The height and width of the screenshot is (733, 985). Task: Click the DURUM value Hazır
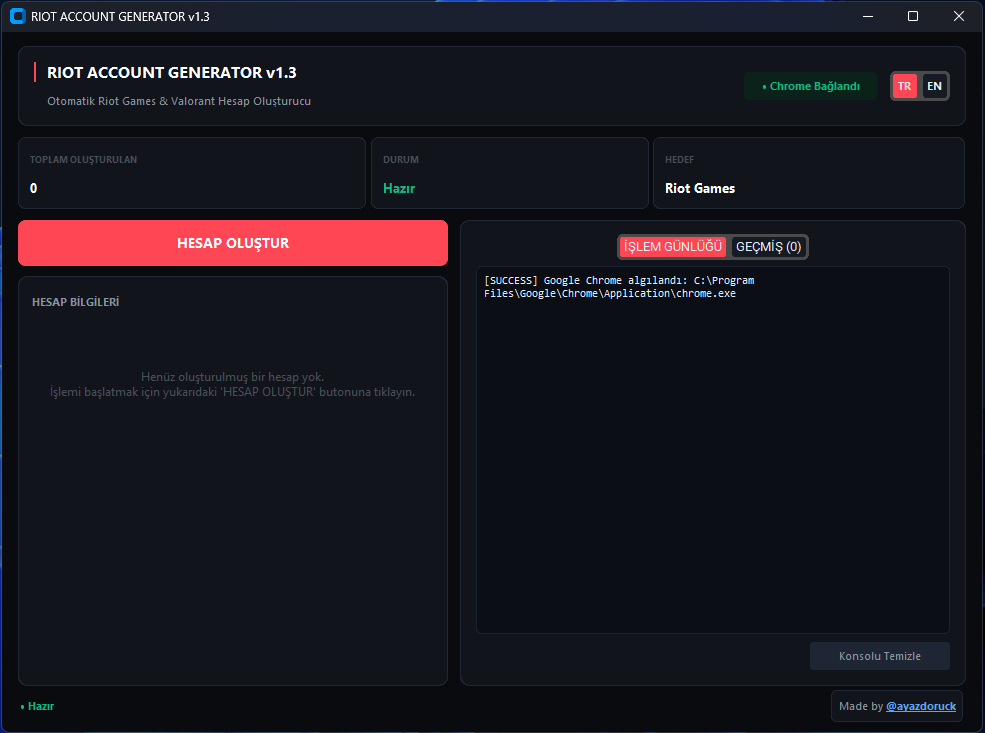(x=399, y=188)
